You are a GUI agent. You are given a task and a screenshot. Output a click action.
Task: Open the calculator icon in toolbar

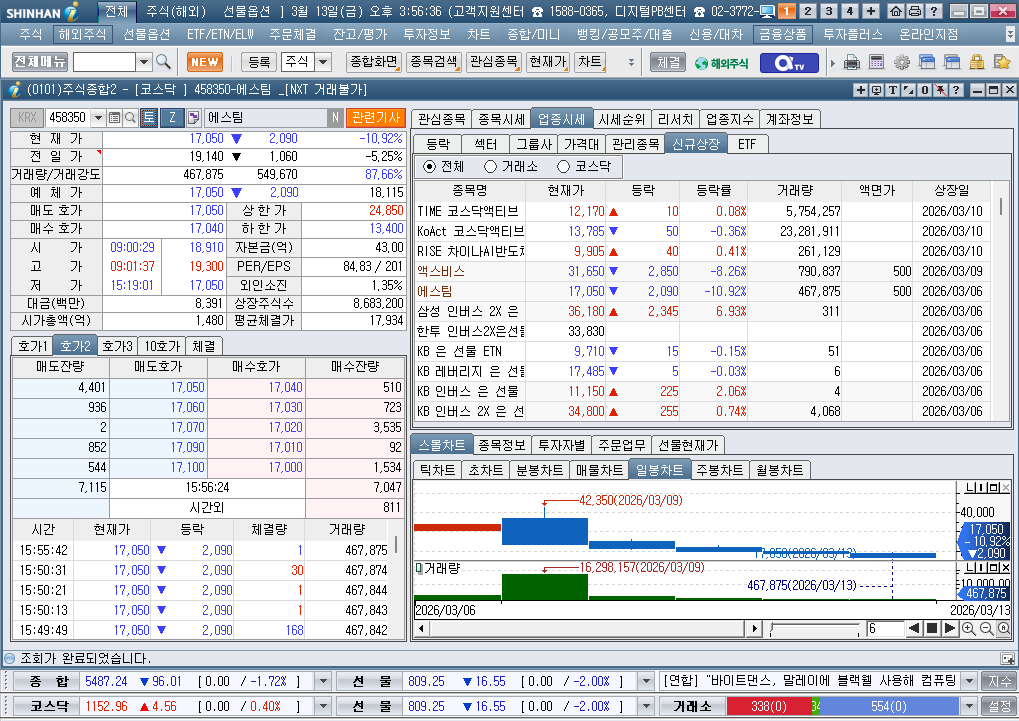[x=877, y=62]
